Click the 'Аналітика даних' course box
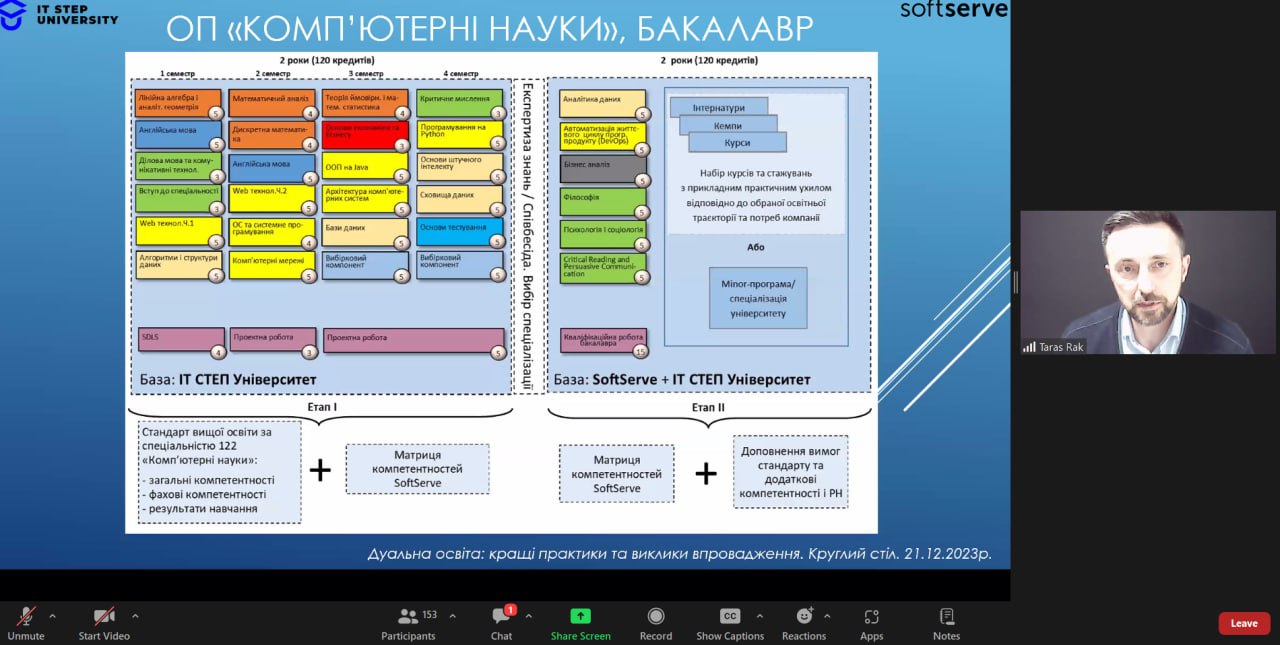Screen dimensions: 1280x645 point(604,104)
